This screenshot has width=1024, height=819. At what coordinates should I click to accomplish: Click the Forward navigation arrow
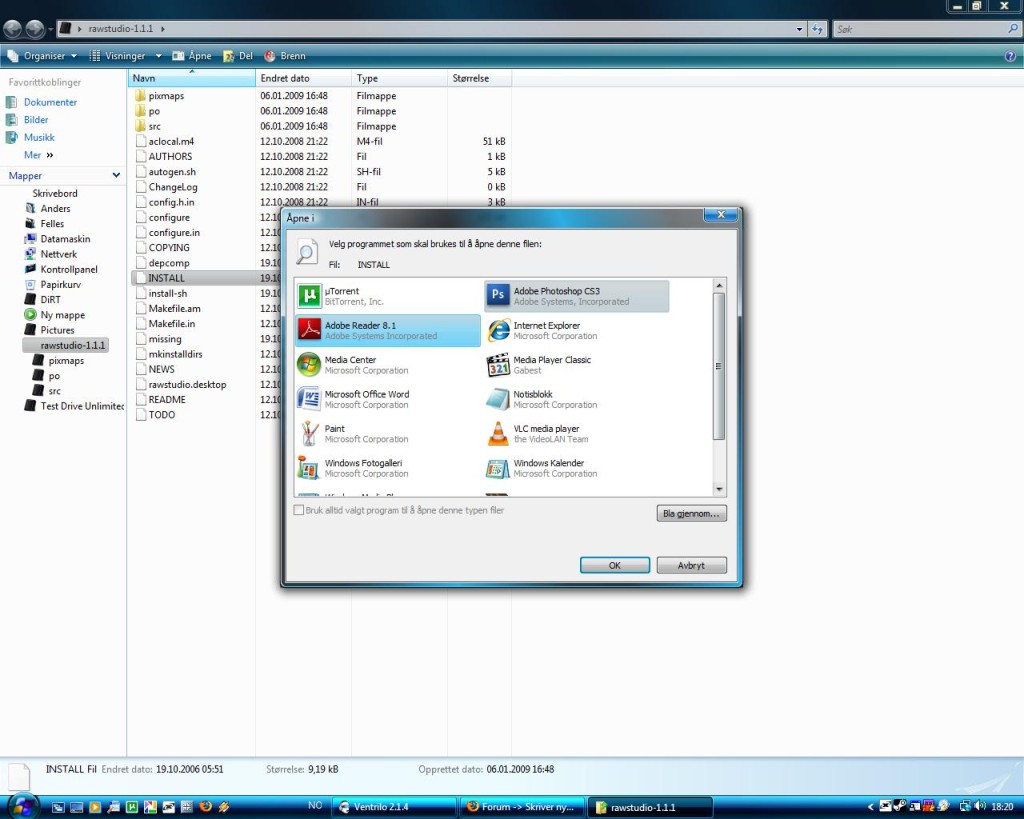[35, 29]
